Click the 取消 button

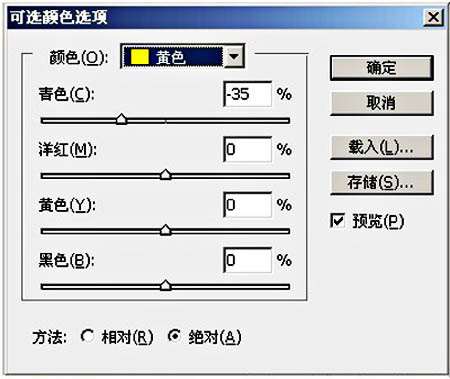(x=382, y=103)
